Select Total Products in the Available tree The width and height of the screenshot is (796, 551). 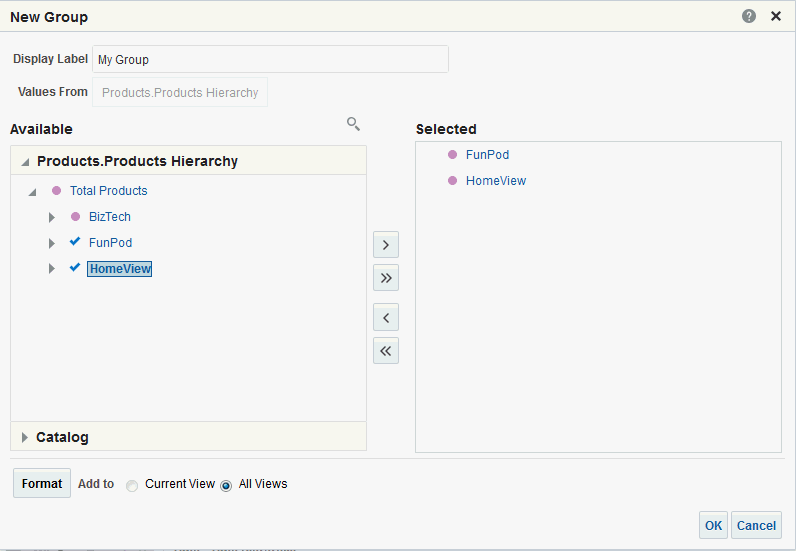108,191
